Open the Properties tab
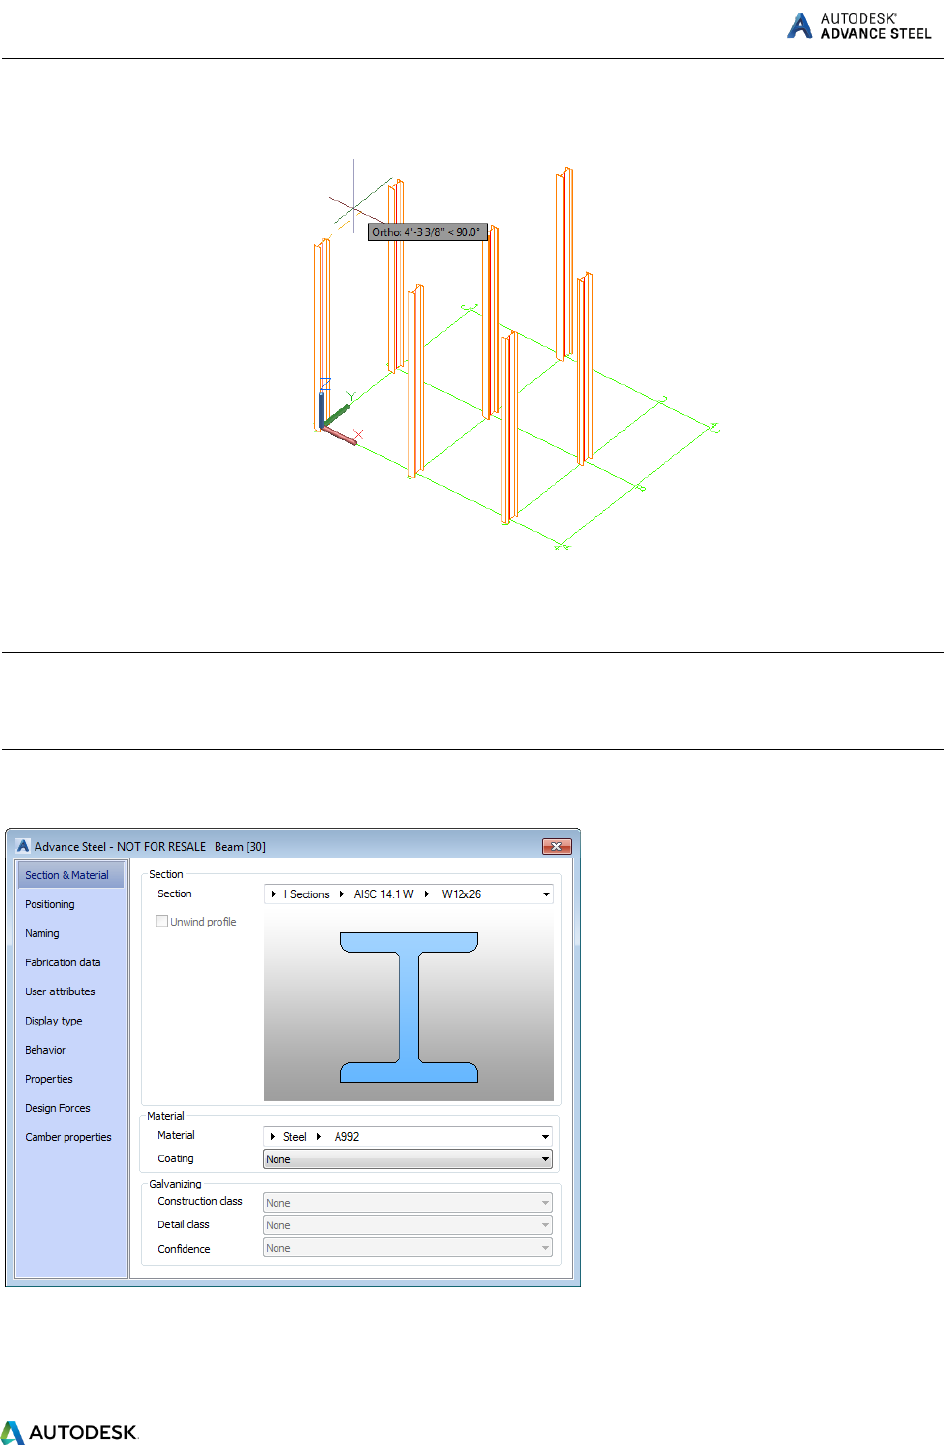944x1445 pixels. pos(49,1079)
